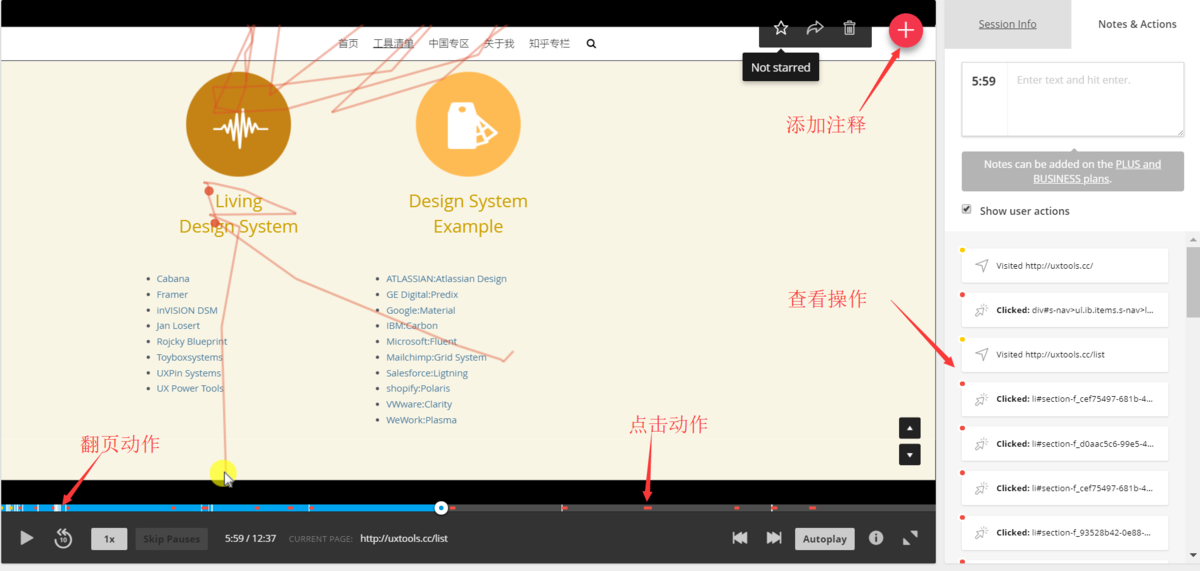Click the Jan Losert link
1200x571 pixels.
click(x=178, y=326)
